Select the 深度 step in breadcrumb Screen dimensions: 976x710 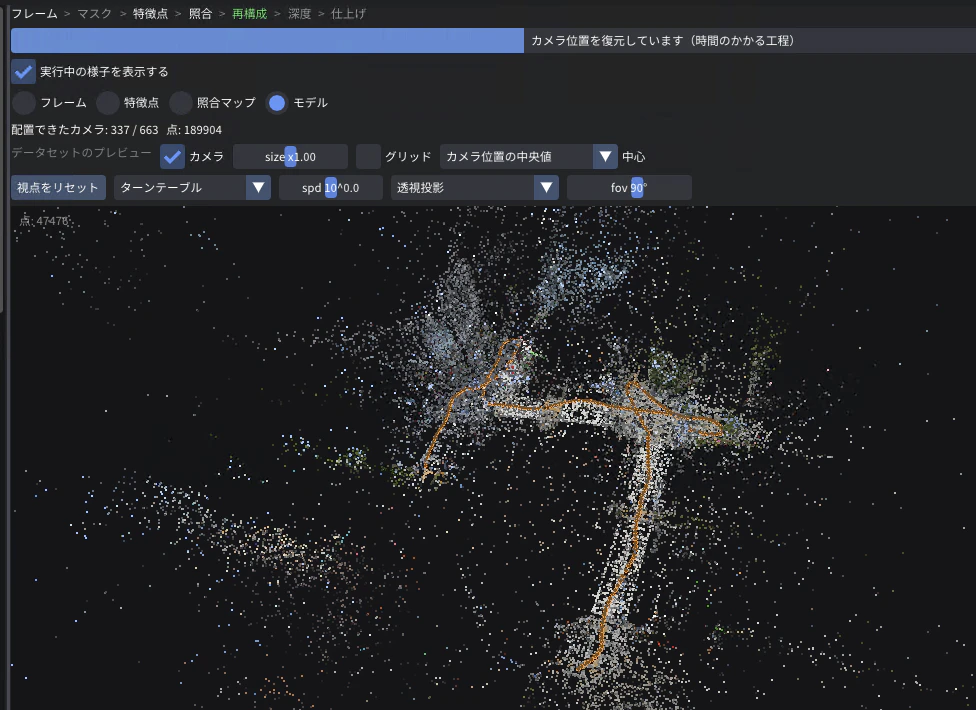(299, 14)
